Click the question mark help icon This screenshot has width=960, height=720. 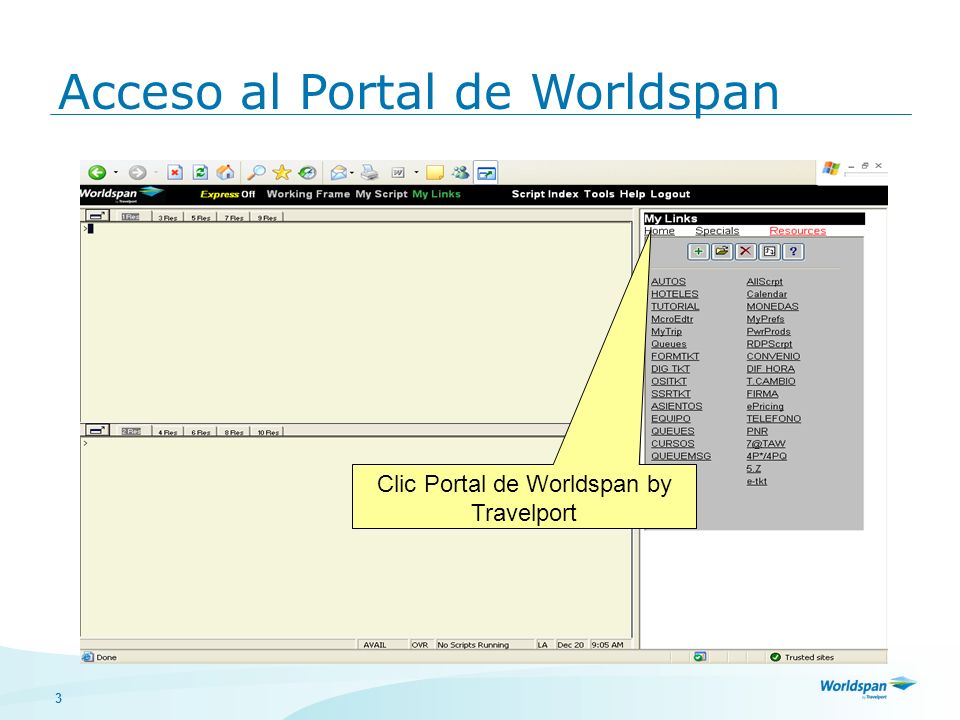coord(793,252)
